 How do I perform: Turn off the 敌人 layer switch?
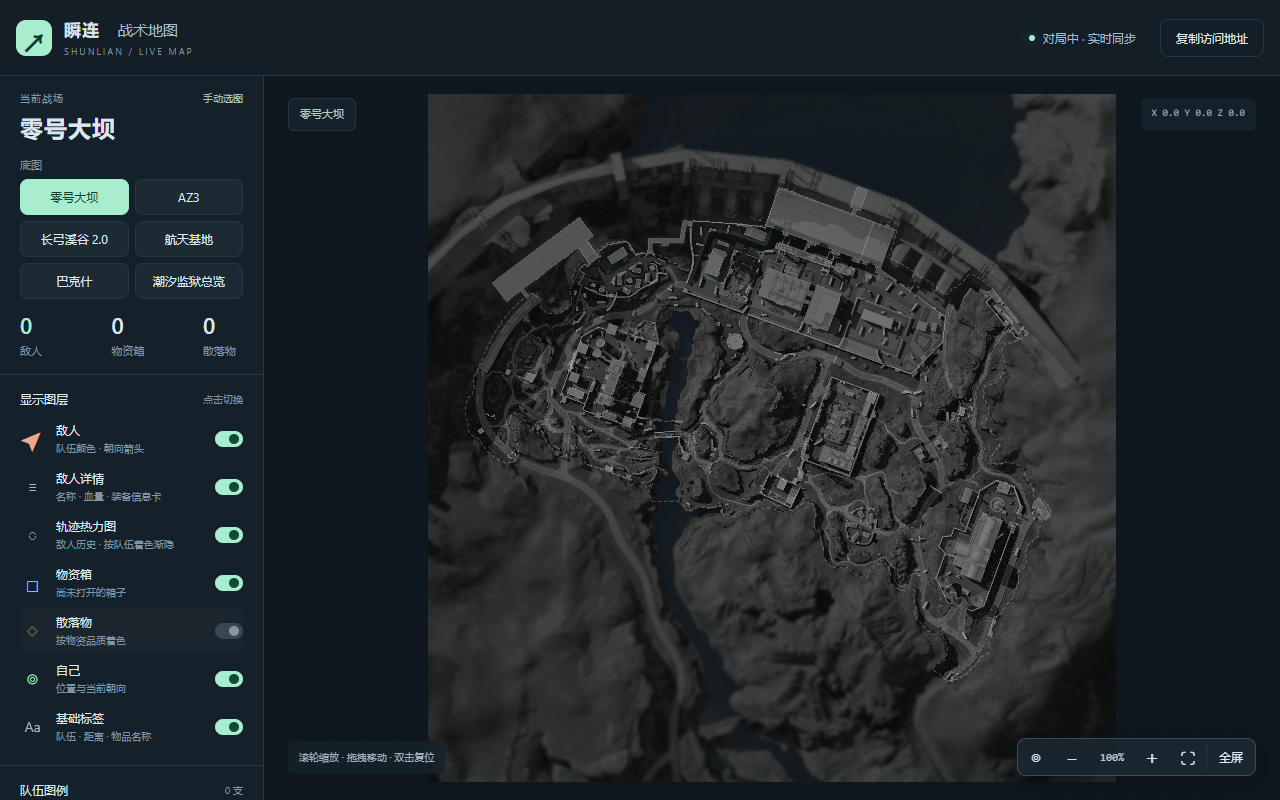coord(229,439)
